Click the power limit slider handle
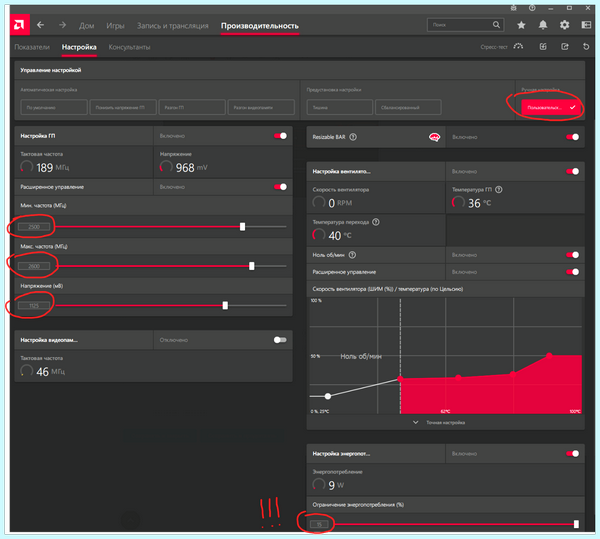The image size is (600, 539). 576,524
